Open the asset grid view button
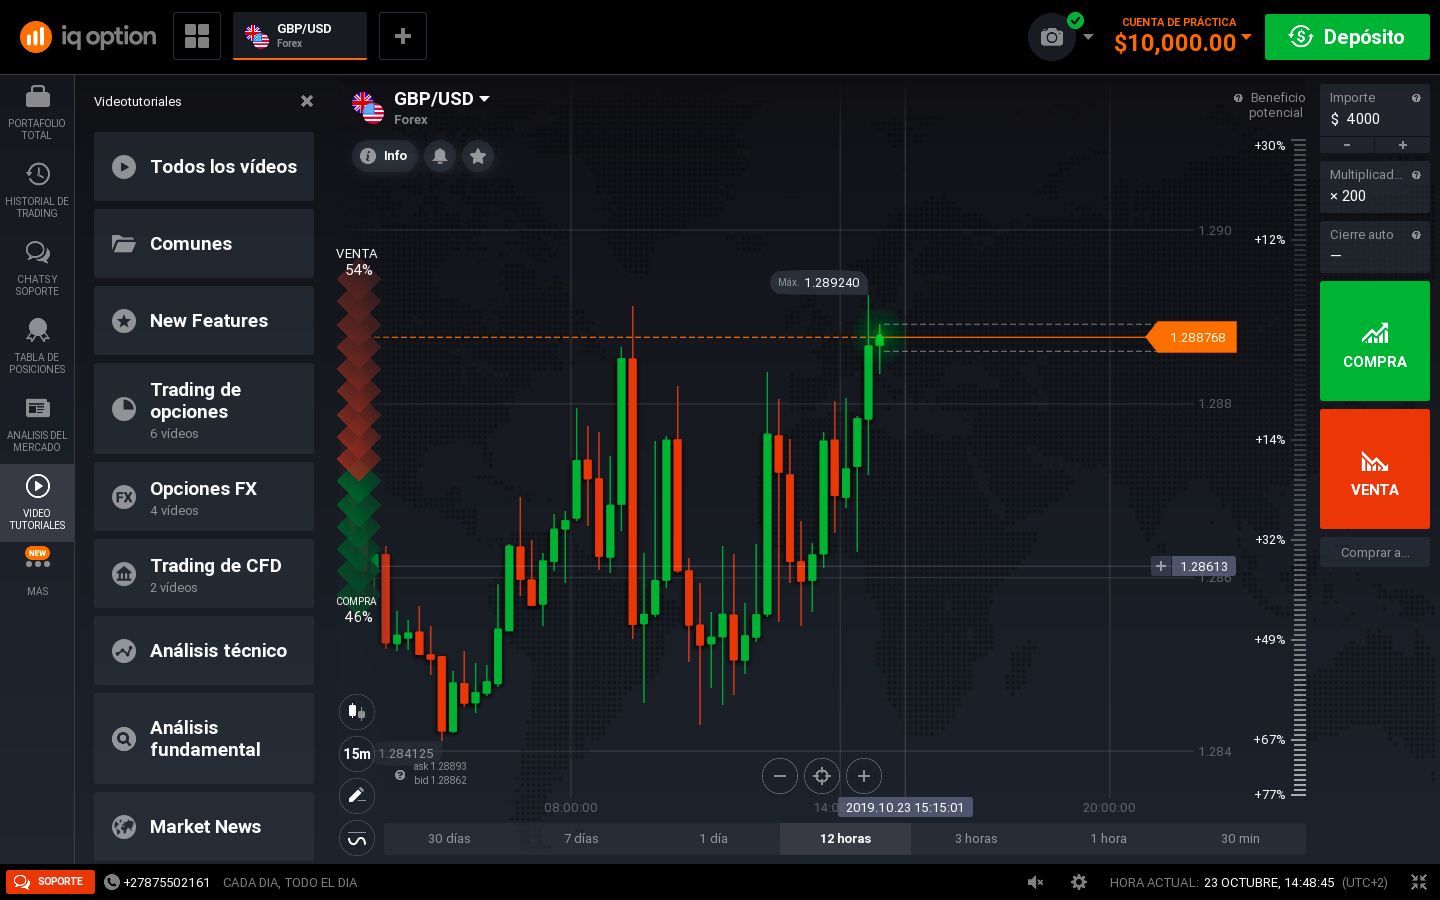Screen dimensions: 1440x900 (x=197, y=36)
